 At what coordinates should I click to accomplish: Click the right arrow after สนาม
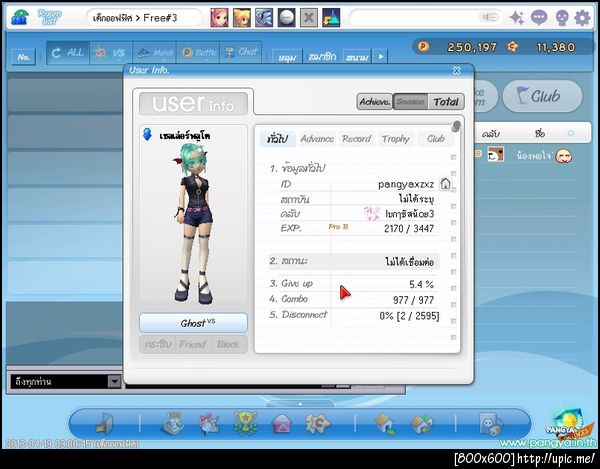click(381, 57)
